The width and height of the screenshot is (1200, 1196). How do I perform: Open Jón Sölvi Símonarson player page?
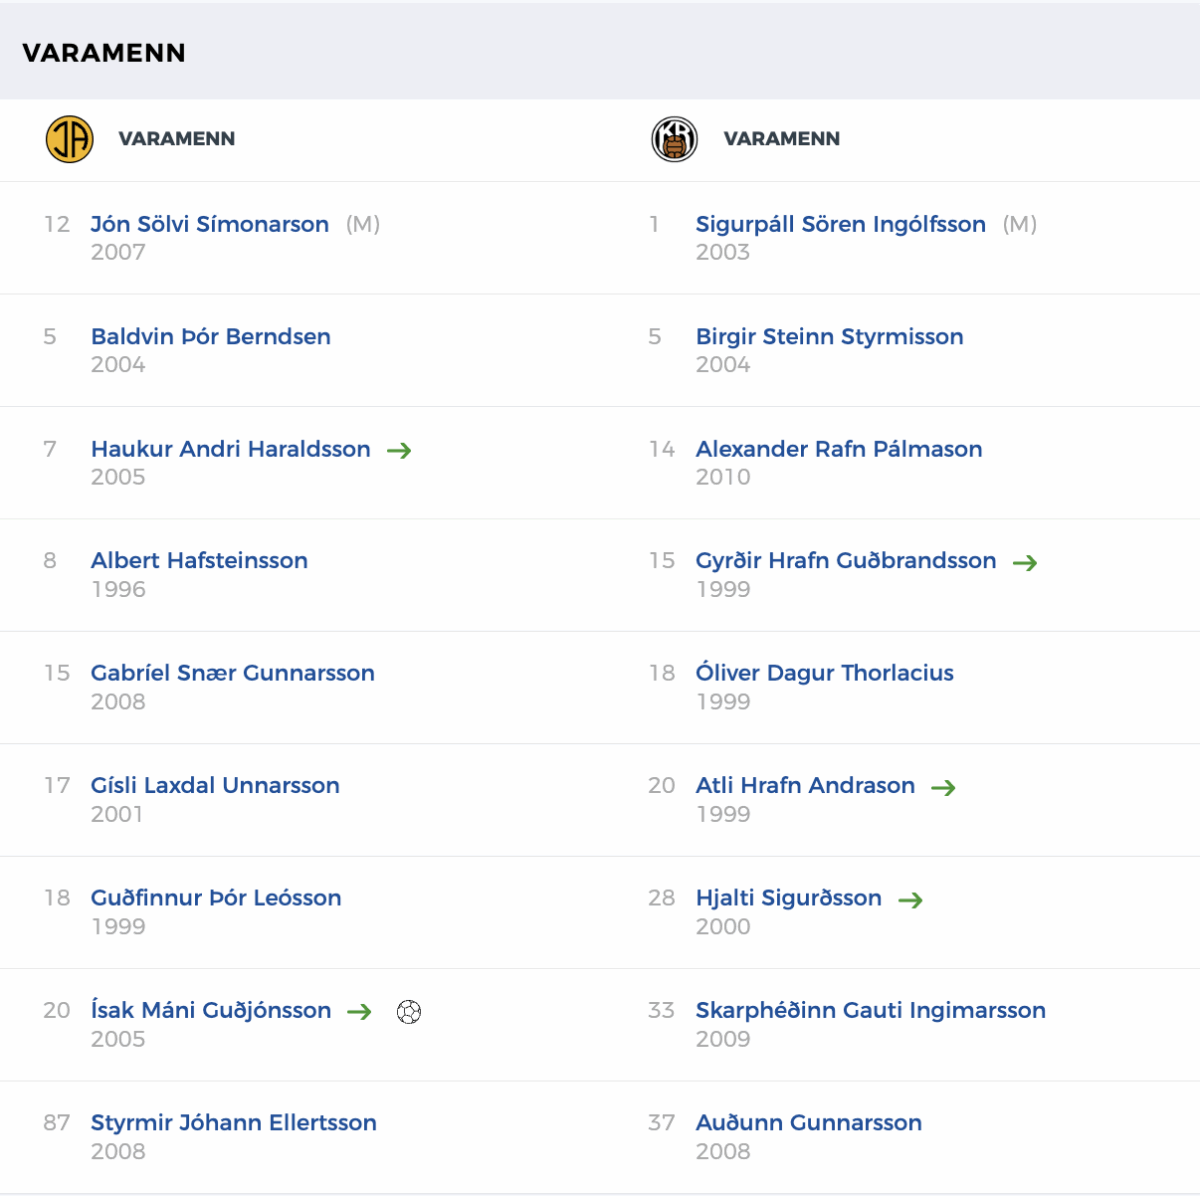(x=210, y=224)
